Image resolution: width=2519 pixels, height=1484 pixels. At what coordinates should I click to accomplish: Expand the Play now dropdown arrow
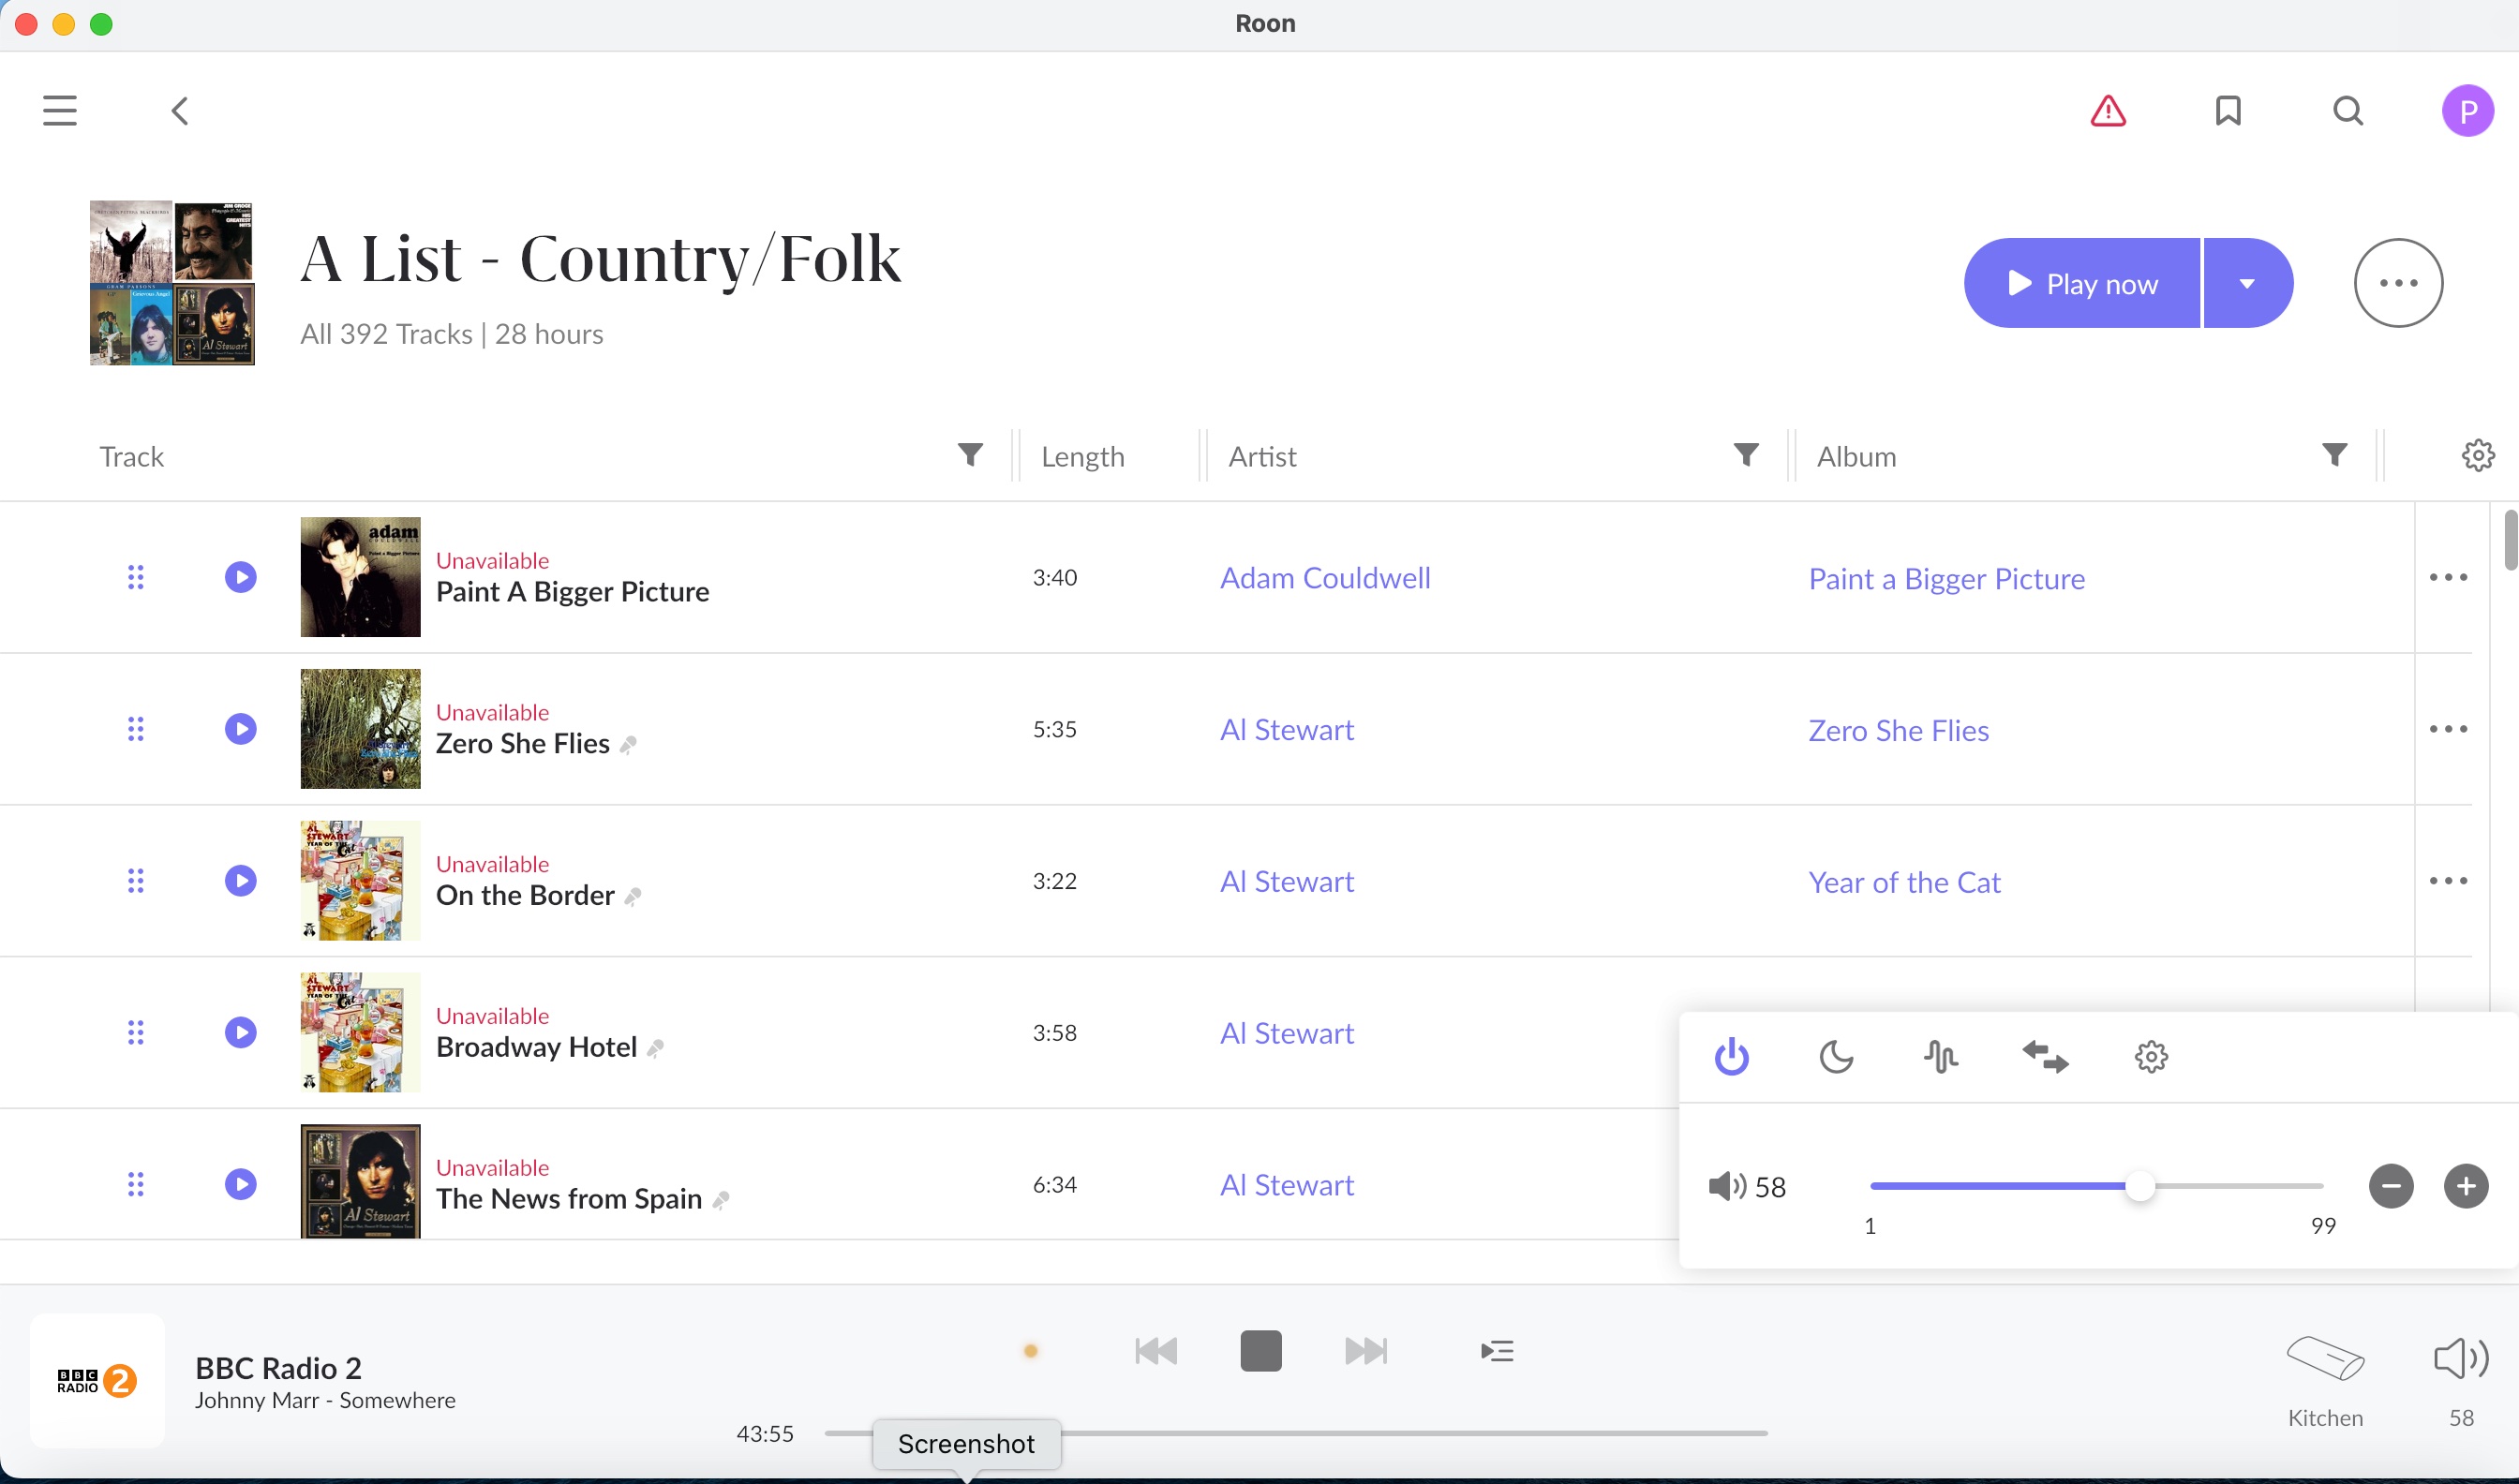(2247, 283)
